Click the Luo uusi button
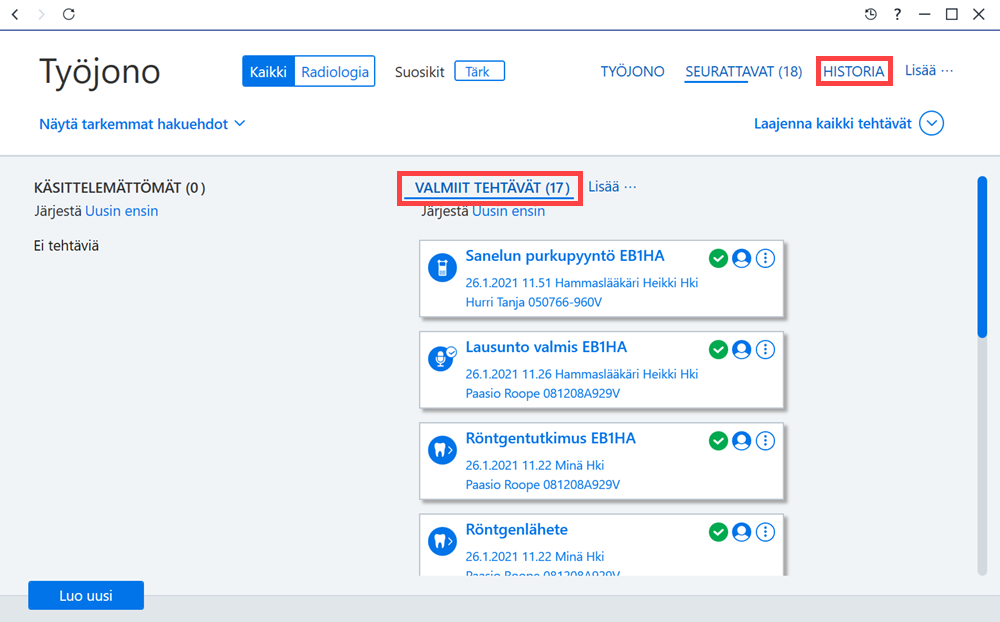The image size is (1000, 622). (86, 595)
